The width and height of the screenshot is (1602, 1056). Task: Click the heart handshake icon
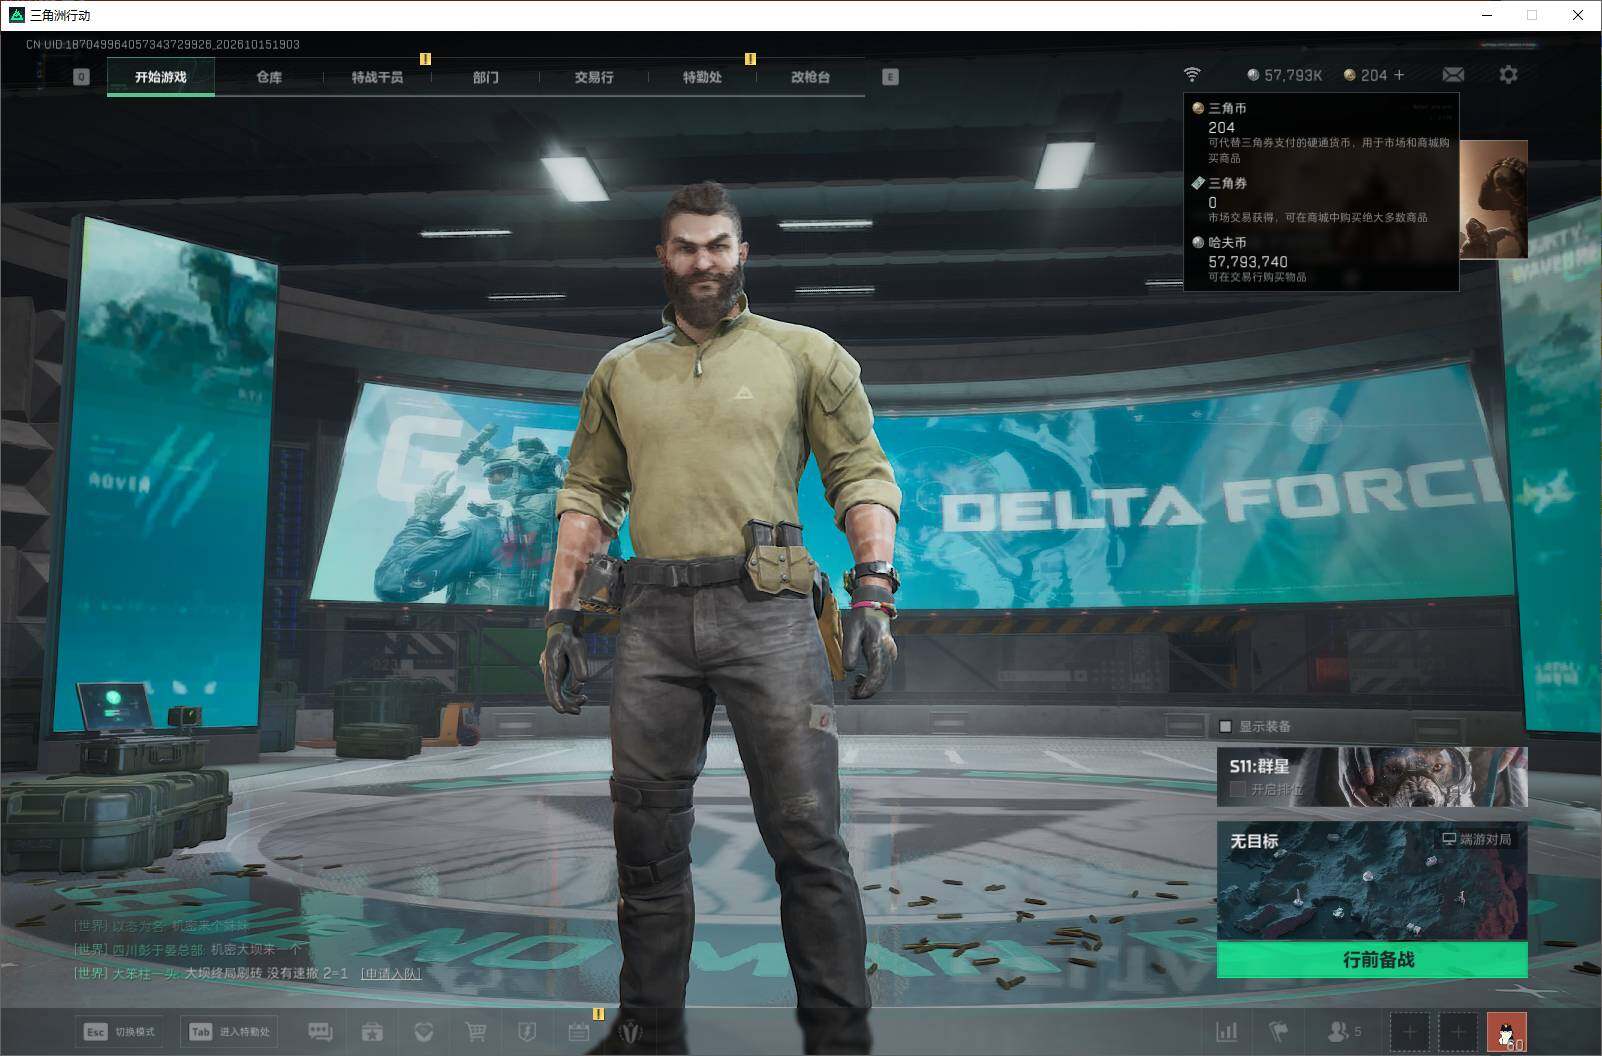(424, 1031)
